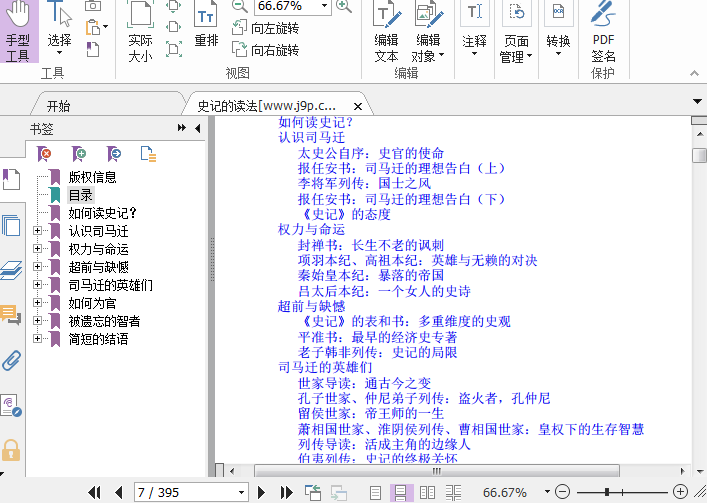Screen dimensions: 707x503
Task: Click the page number field 7 / 395
Action: point(185,492)
